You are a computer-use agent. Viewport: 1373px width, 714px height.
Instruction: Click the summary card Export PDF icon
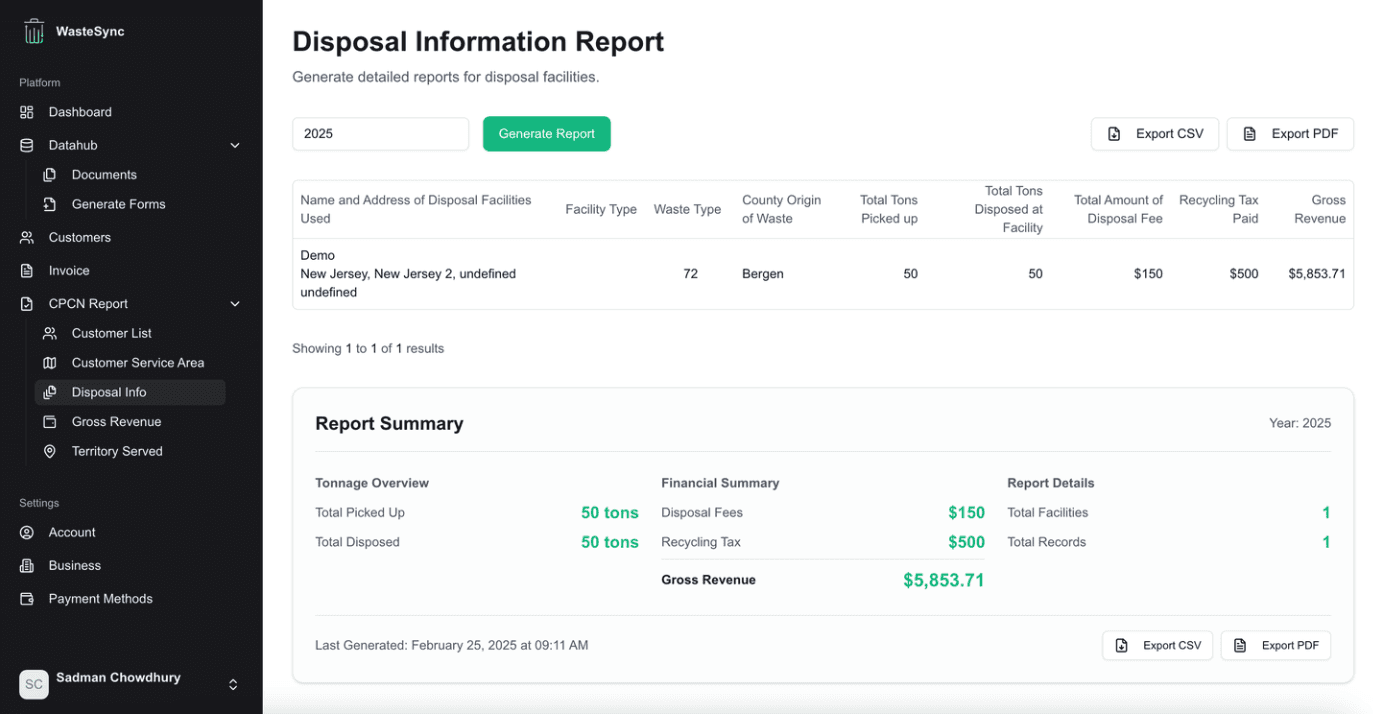[x=1240, y=645]
